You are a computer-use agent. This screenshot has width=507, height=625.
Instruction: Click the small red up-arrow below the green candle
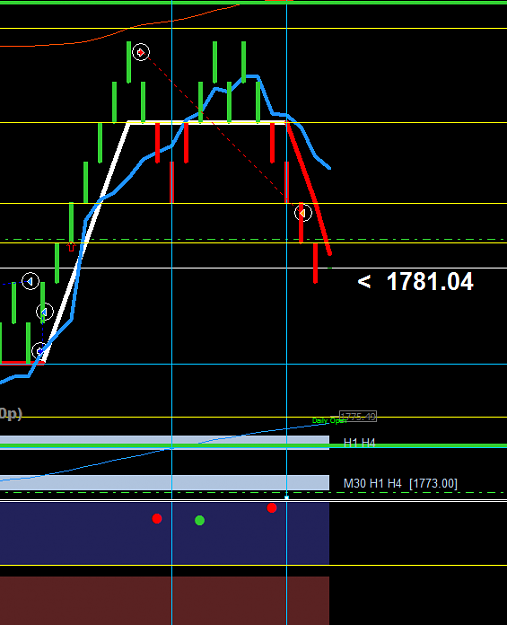point(71,247)
